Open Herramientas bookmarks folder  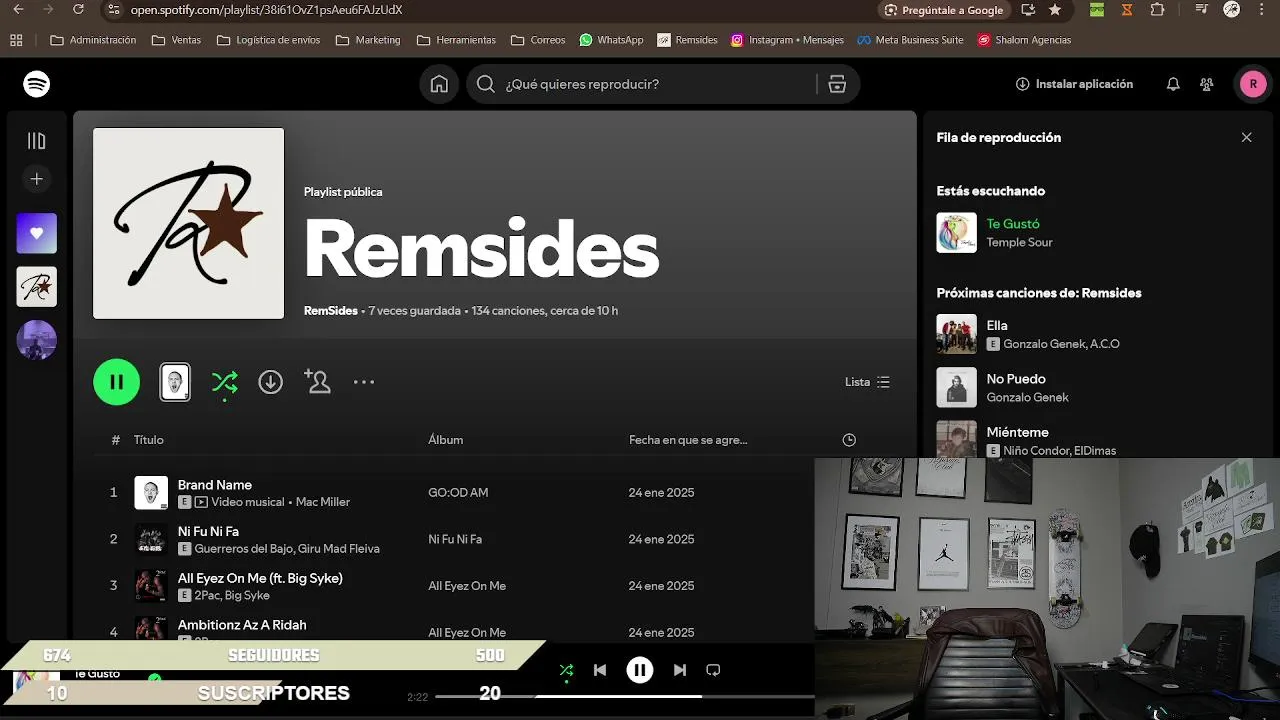click(x=456, y=40)
